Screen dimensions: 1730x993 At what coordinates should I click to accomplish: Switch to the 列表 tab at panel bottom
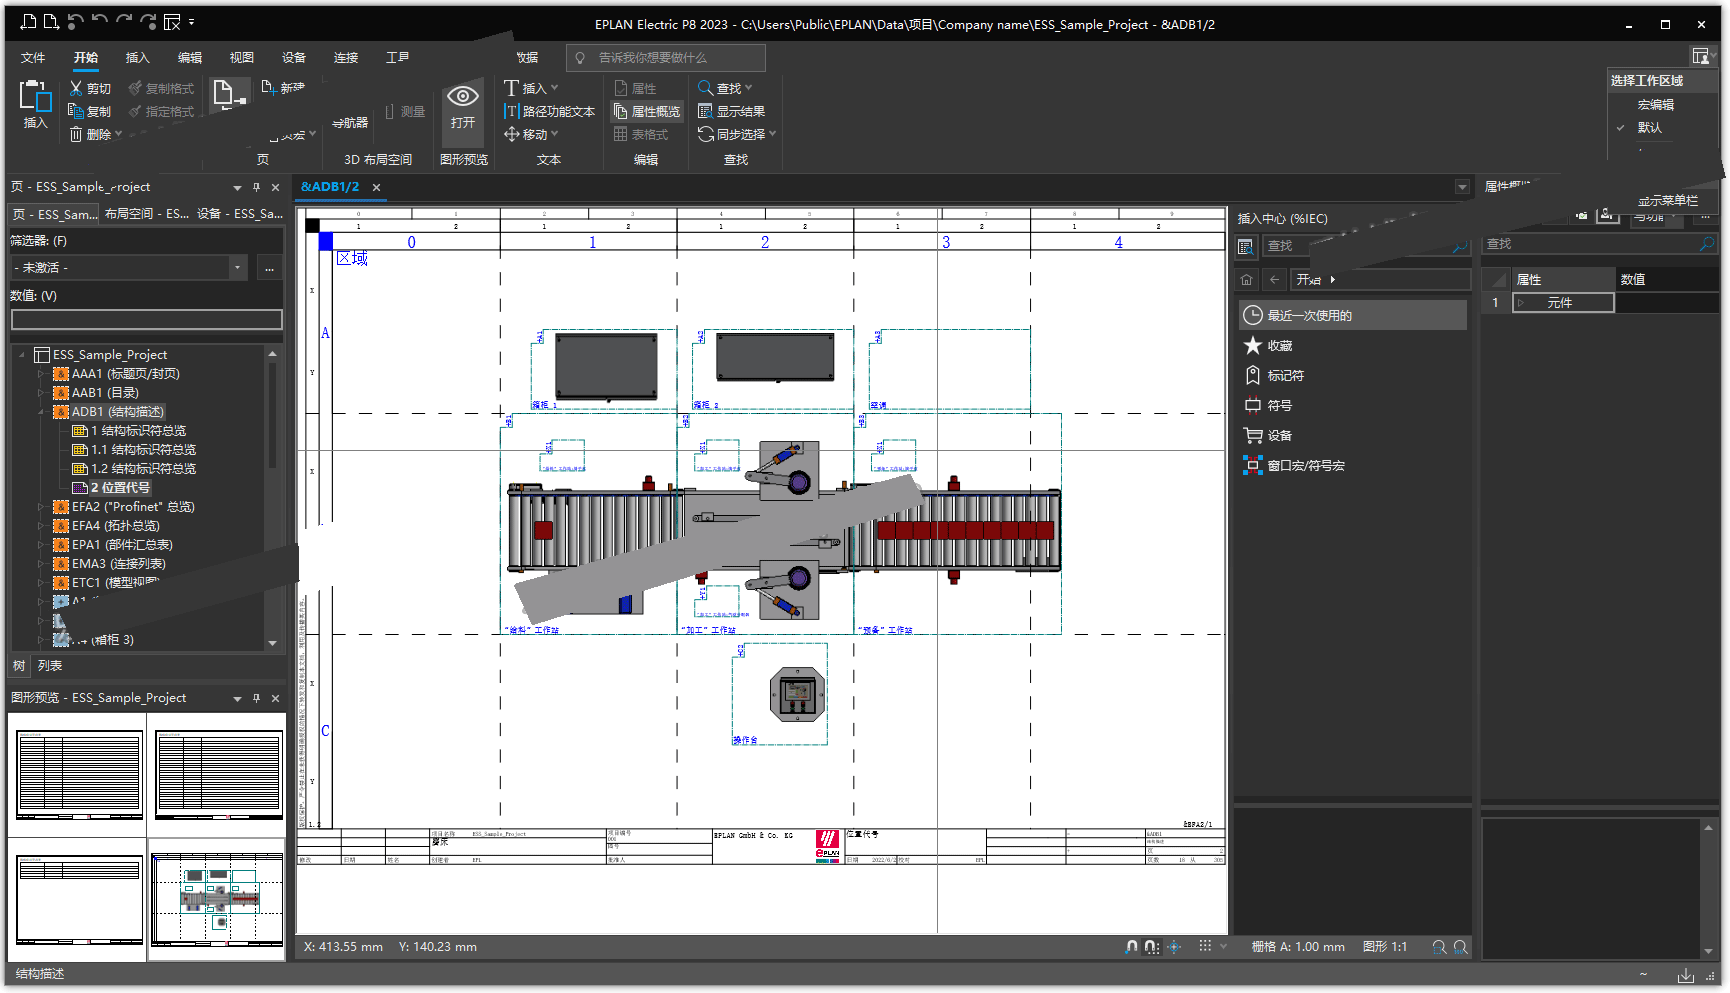click(50, 666)
